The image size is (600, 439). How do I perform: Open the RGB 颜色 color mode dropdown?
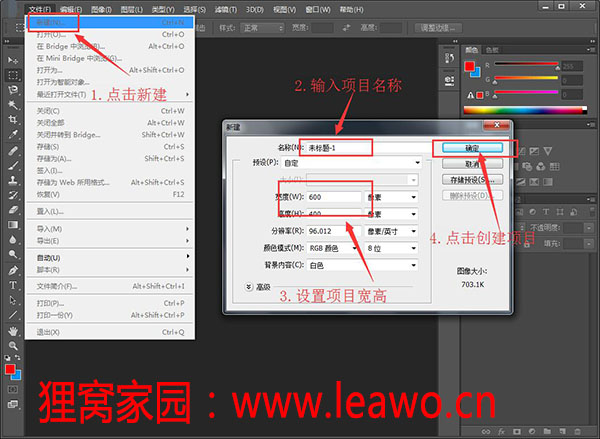333,248
